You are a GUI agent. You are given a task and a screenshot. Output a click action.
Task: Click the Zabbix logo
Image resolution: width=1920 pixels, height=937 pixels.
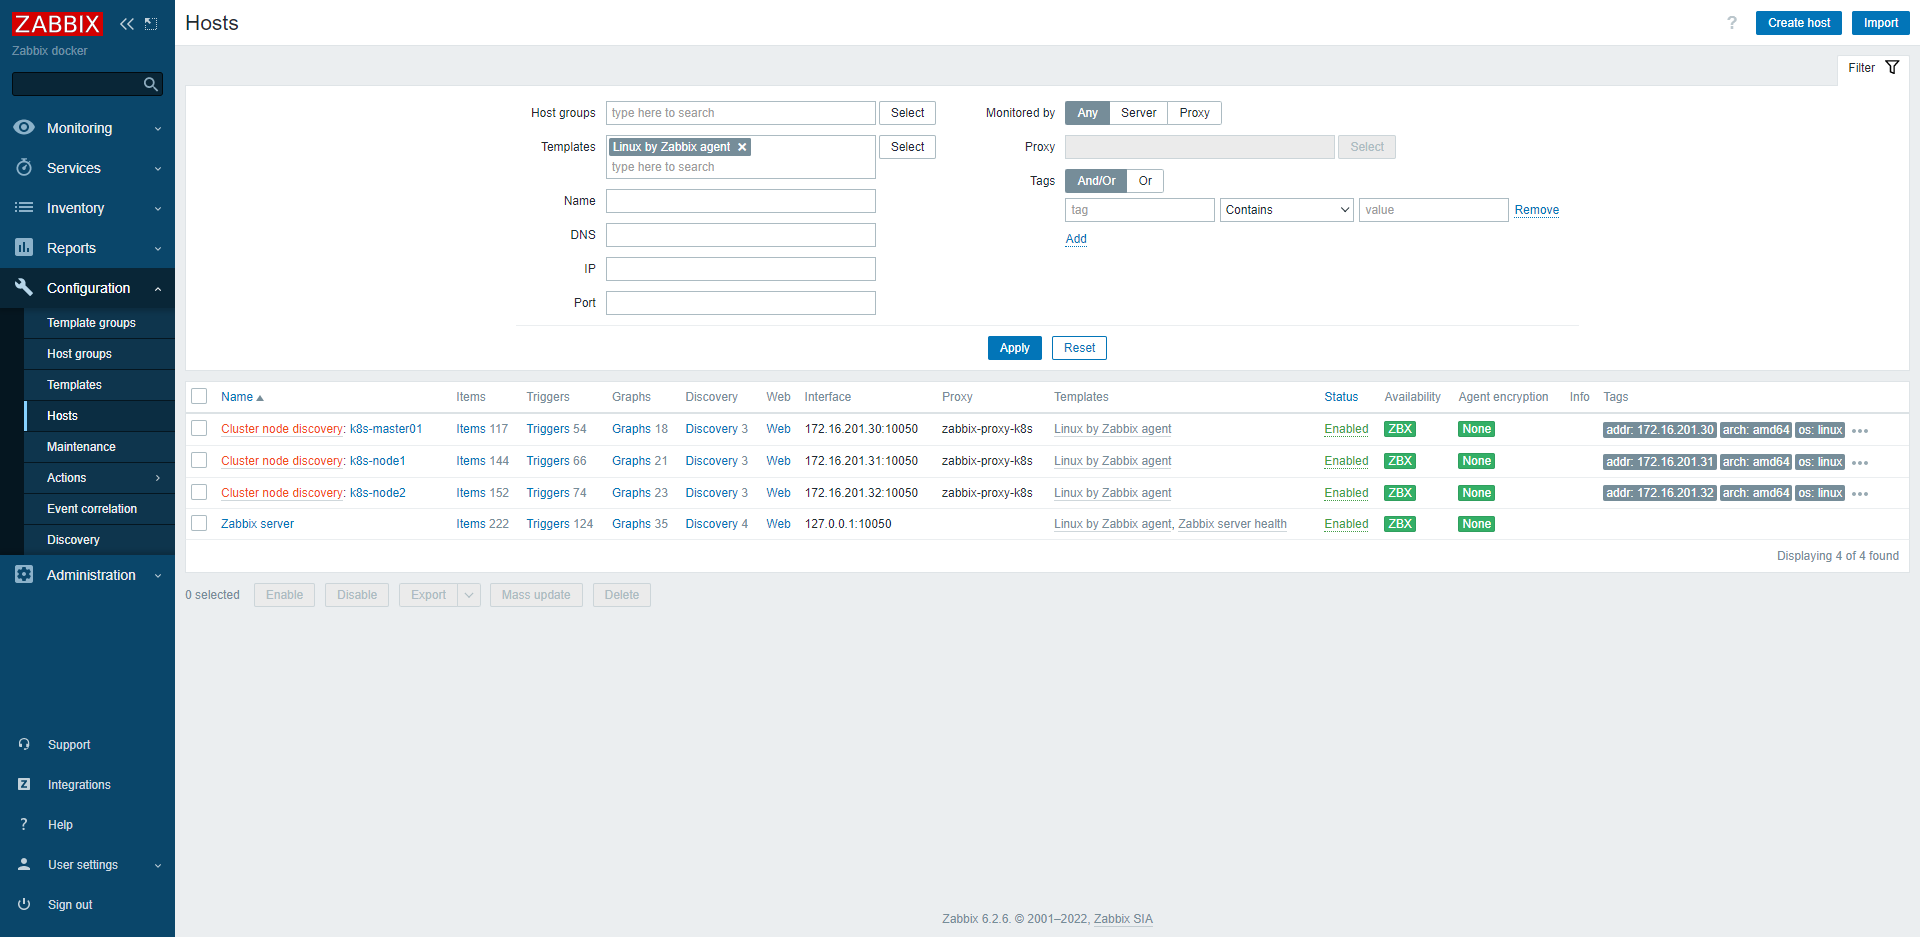57,24
